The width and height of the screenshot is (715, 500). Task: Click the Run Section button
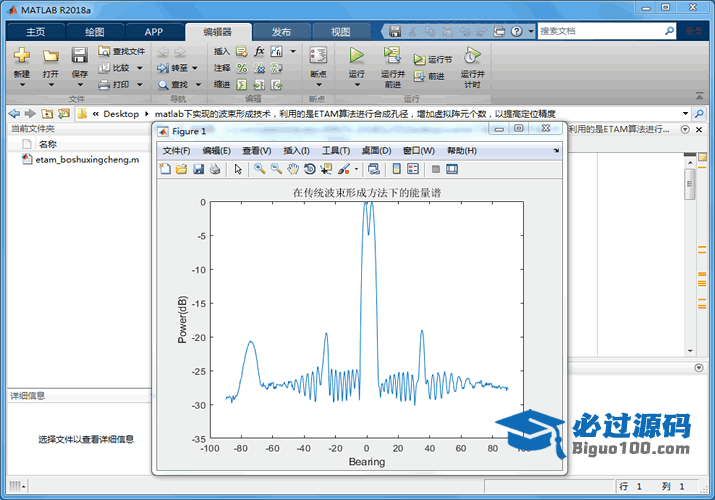(x=433, y=60)
